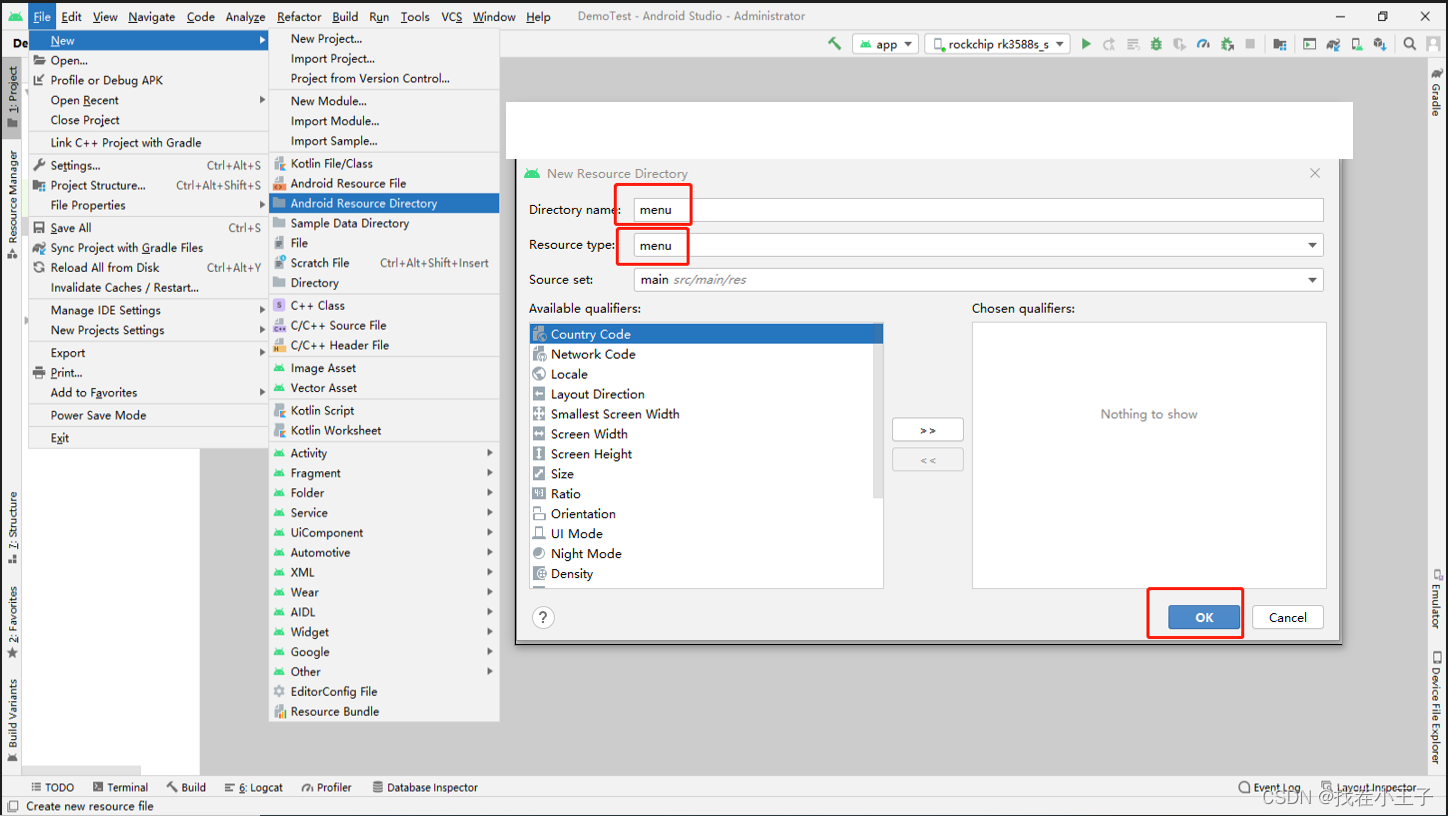Click the OK button in dialog
The width and height of the screenshot is (1448, 816).
point(1204,617)
